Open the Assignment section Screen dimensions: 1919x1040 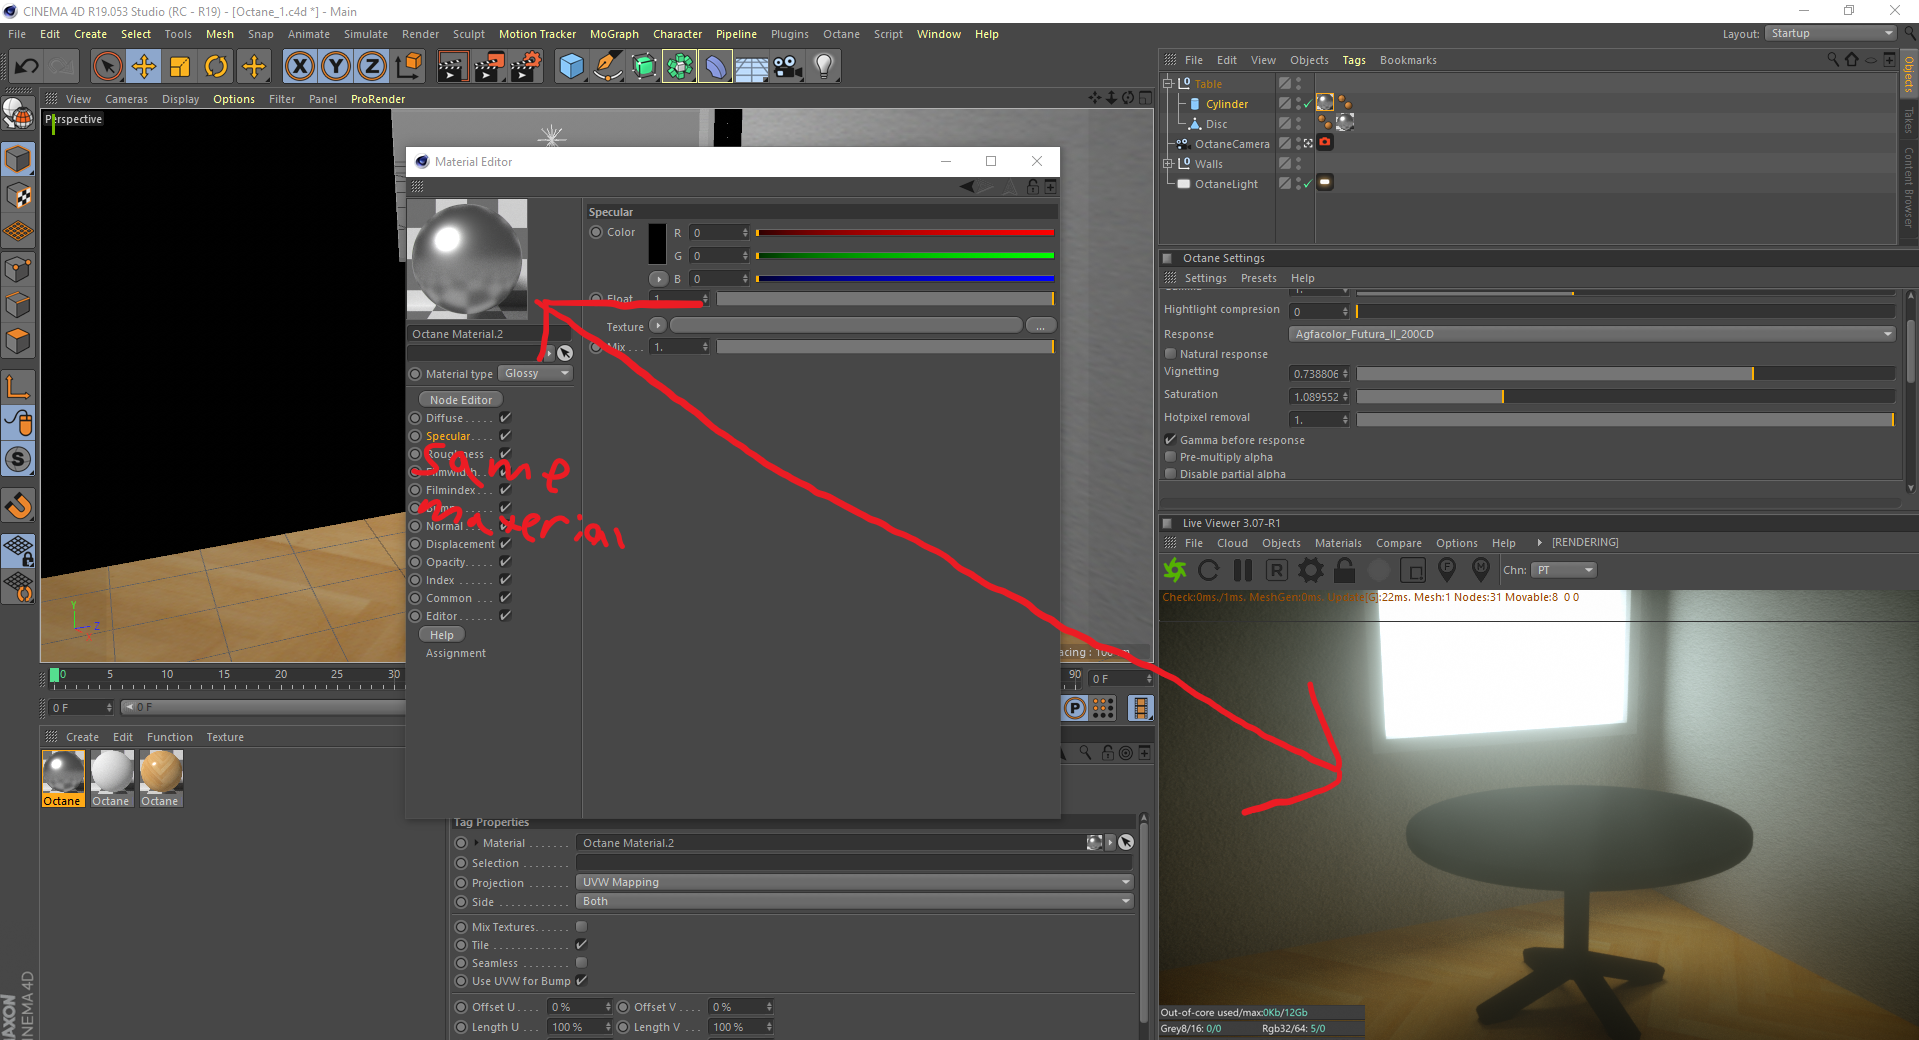coord(456,653)
